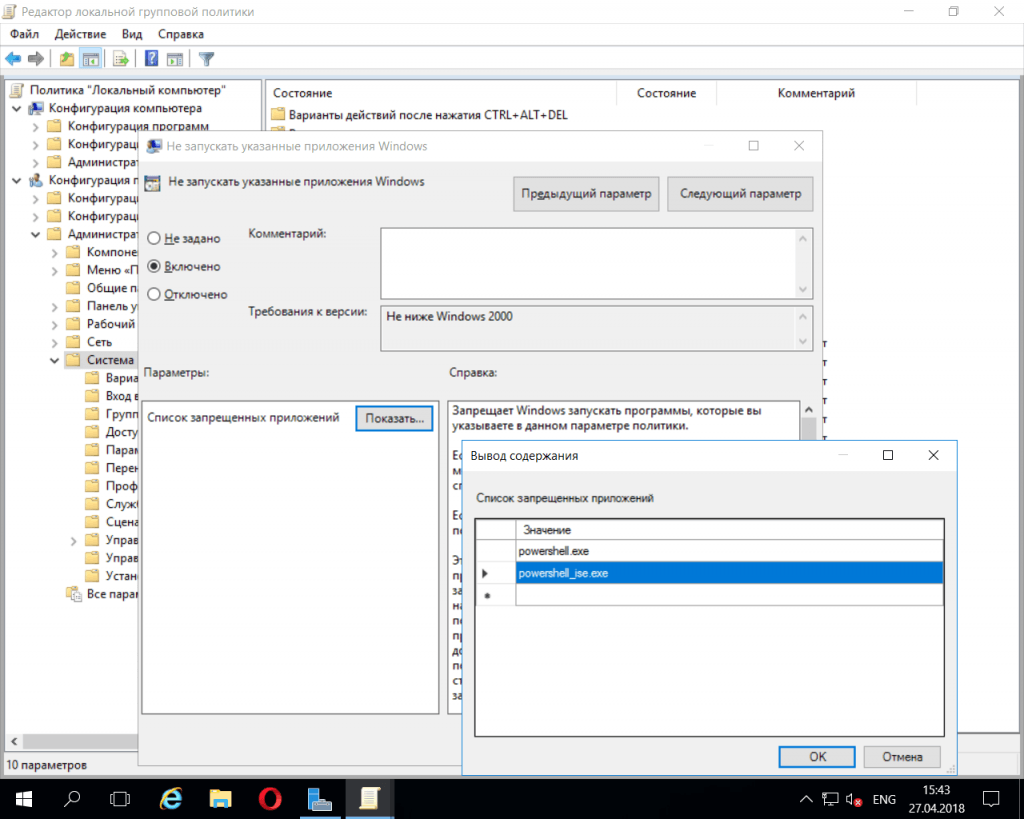This screenshot has width=1024, height=819.
Task: Toggle the Show/Hide console tree icon
Action: point(91,59)
